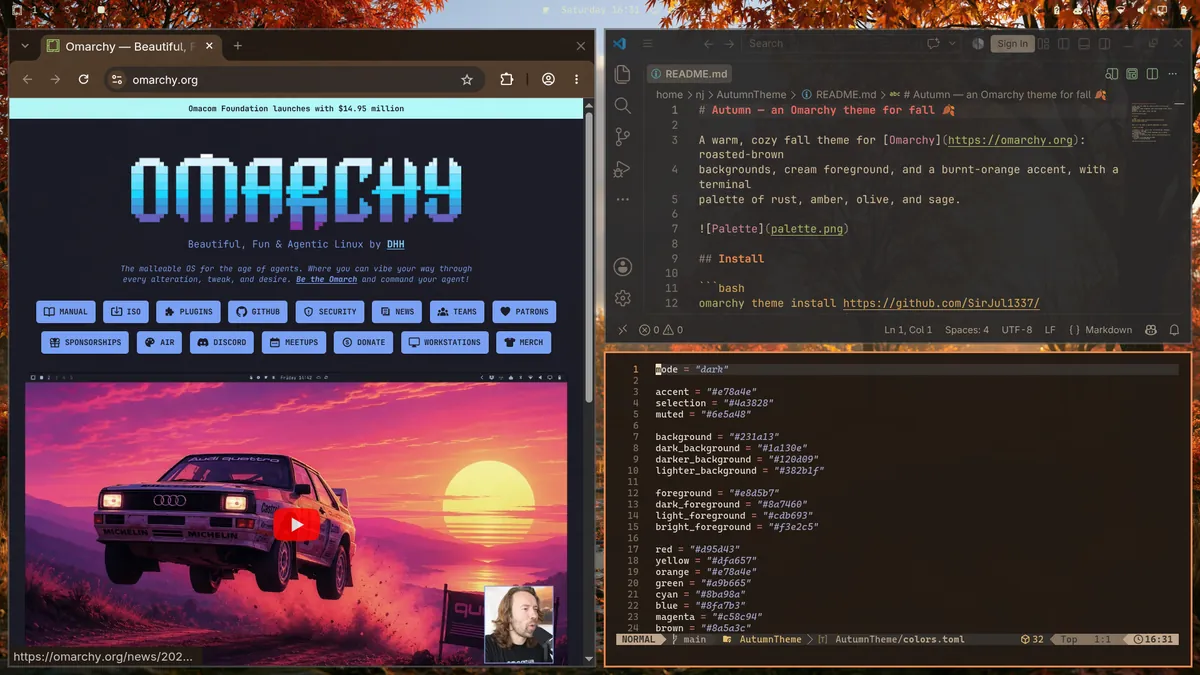This screenshot has width=1200, height=675.
Task: Expand the nj breadcrumb in VS Code
Action: click(700, 95)
